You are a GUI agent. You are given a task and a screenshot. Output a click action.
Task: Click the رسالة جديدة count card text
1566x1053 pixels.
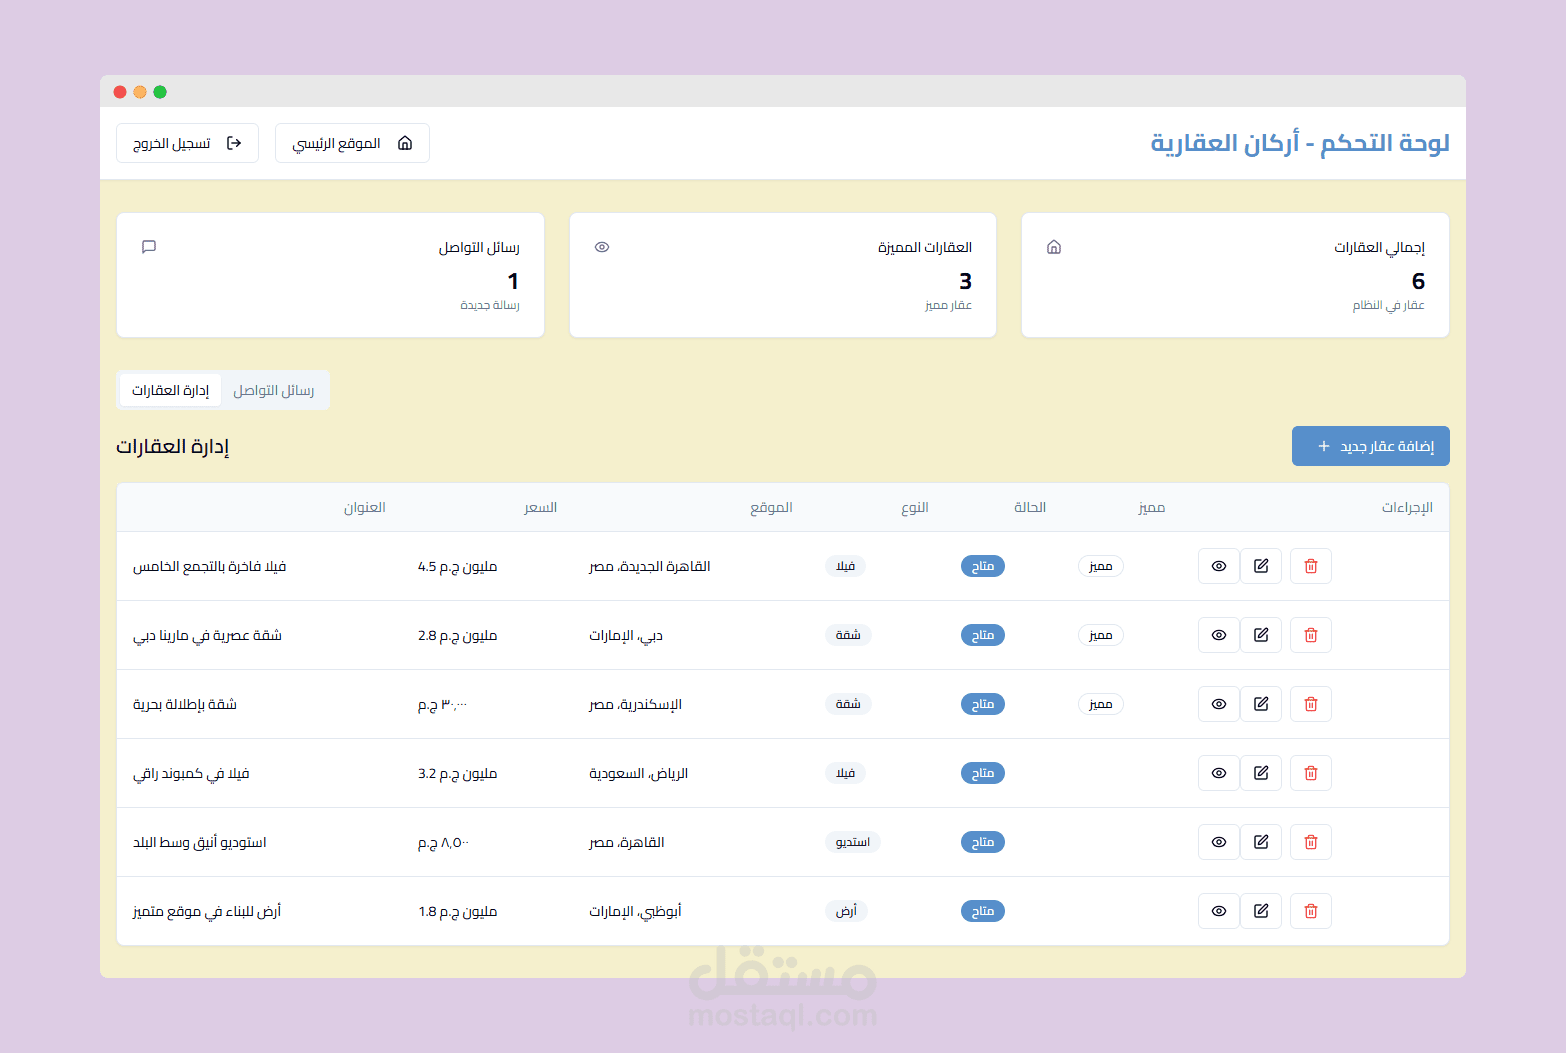click(x=490, y=305)
